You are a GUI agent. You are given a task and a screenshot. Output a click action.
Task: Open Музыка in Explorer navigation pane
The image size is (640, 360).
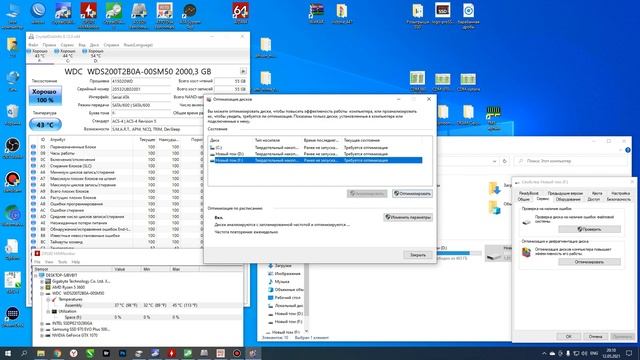coord(279,282)
